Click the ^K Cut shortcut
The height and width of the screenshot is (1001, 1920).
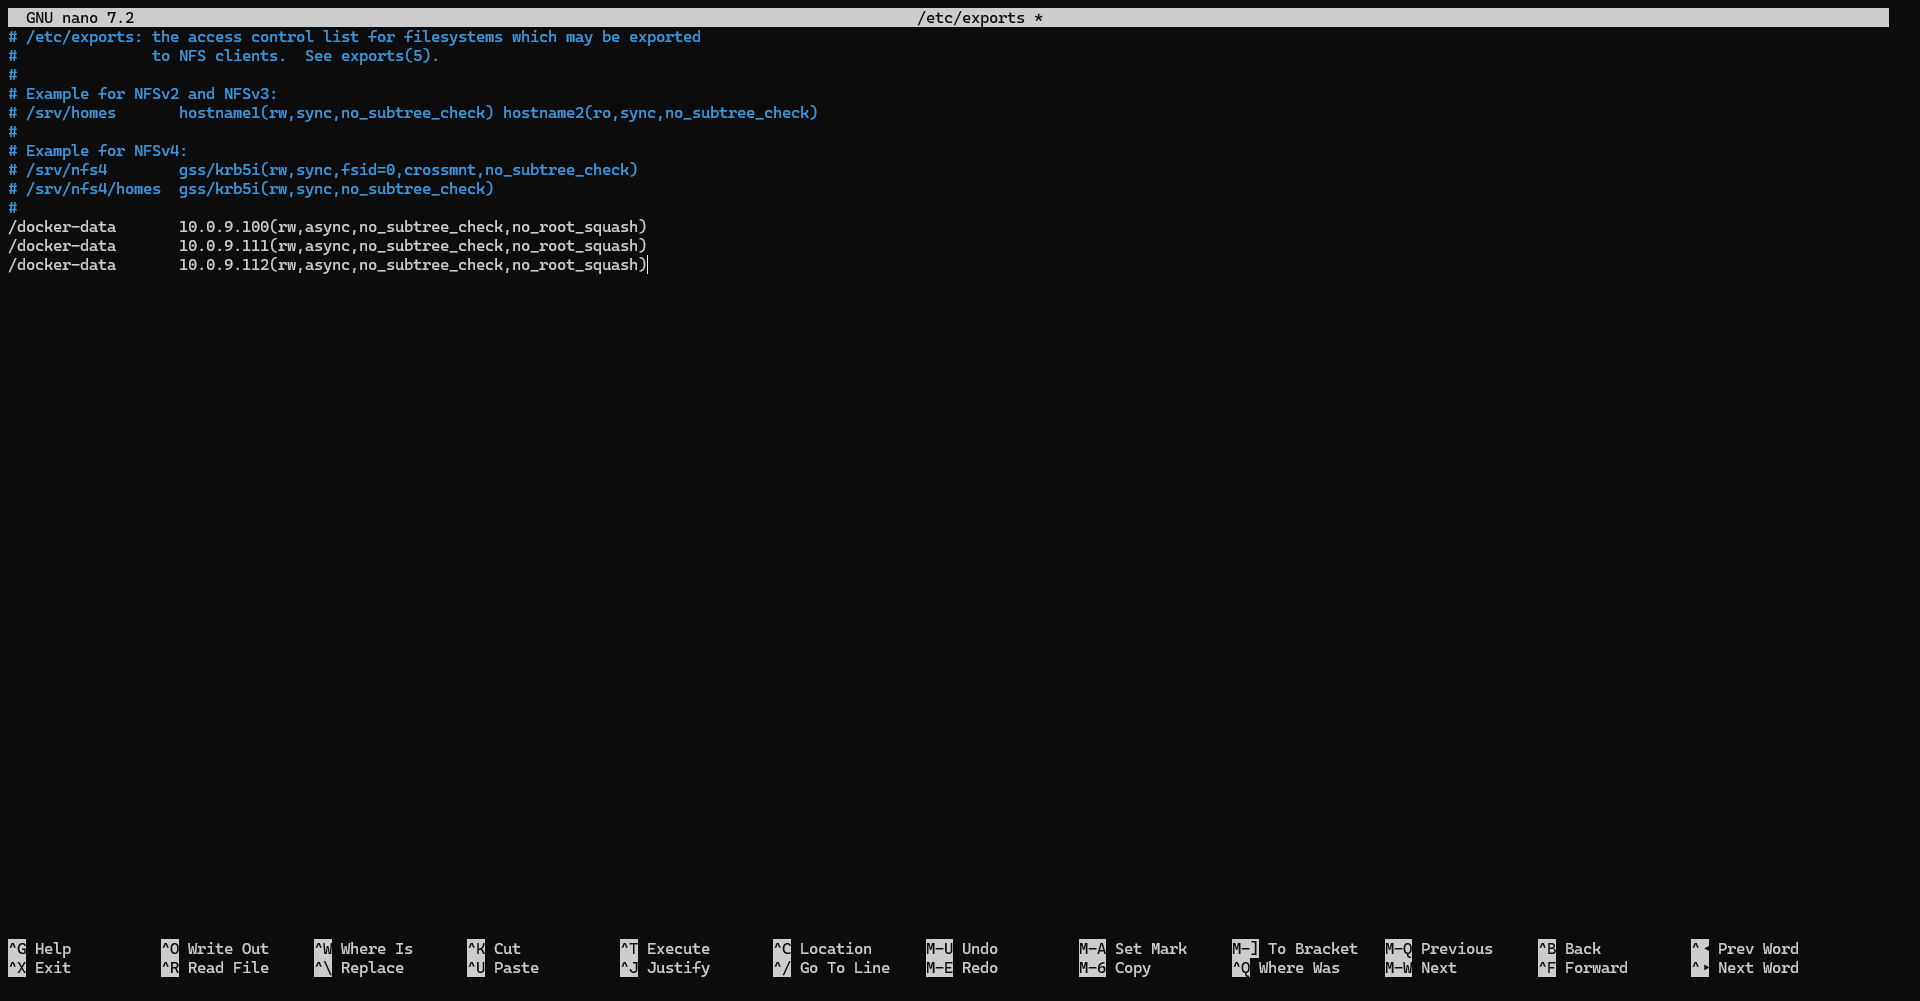tap(494, 949)
